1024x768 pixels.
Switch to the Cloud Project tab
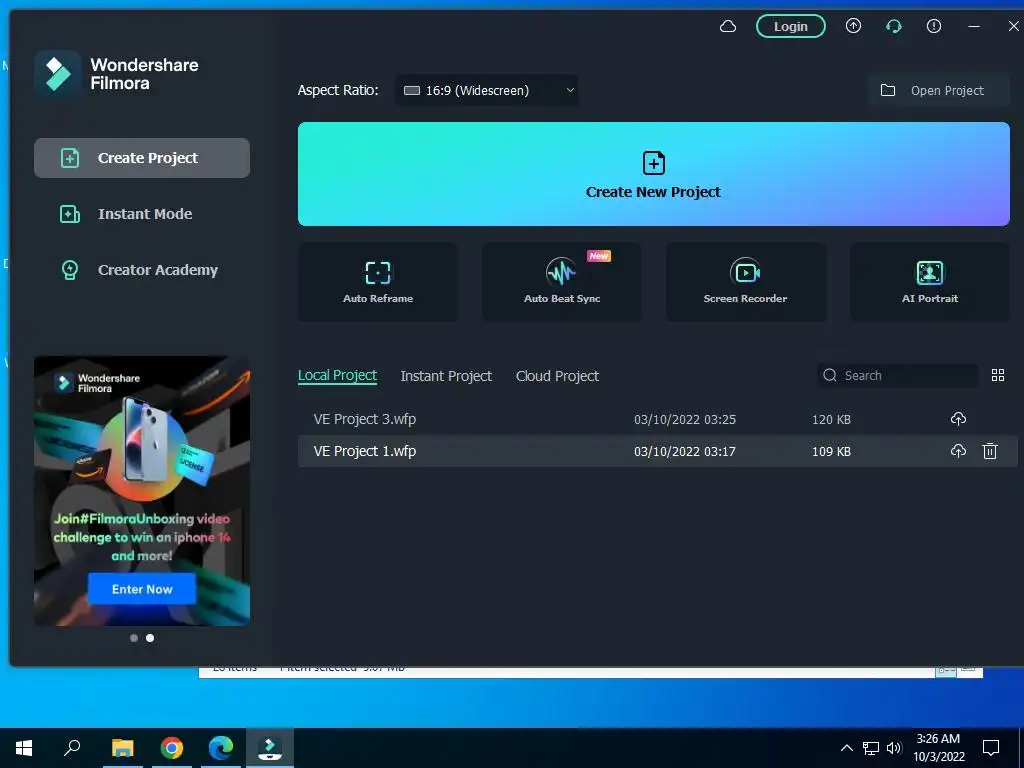coord(557,376)
